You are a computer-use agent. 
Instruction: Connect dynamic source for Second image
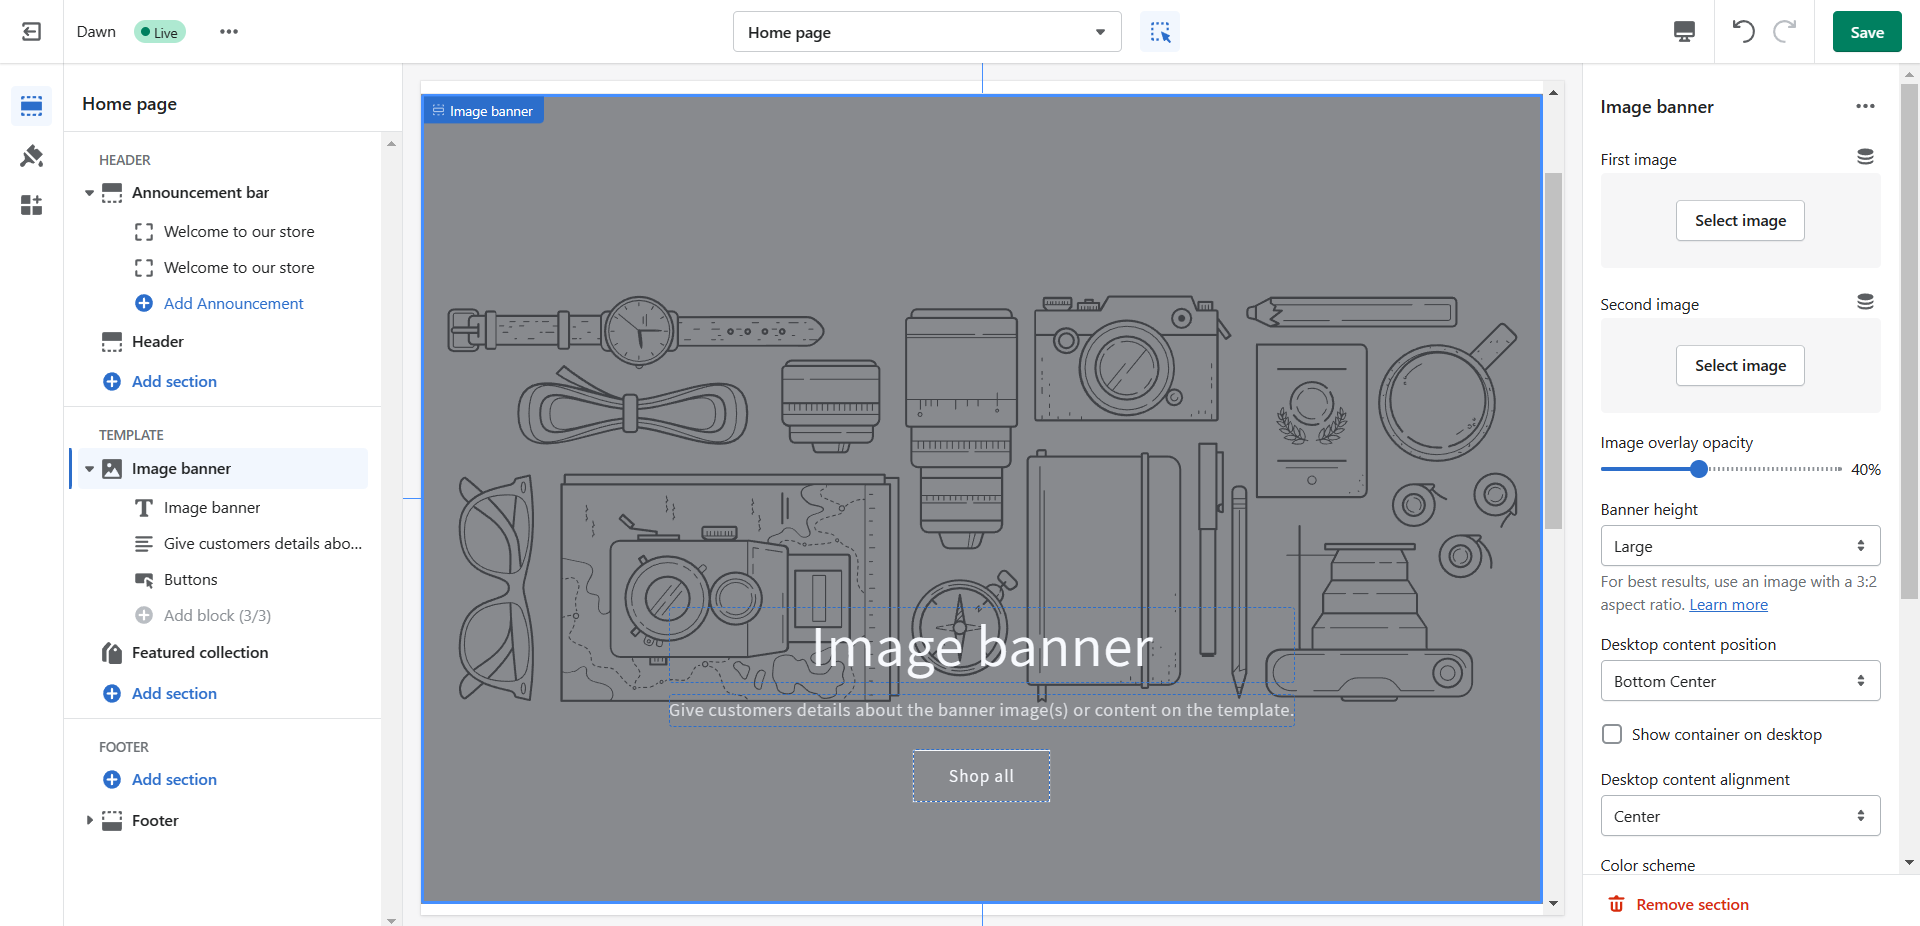coord(1865,302)
